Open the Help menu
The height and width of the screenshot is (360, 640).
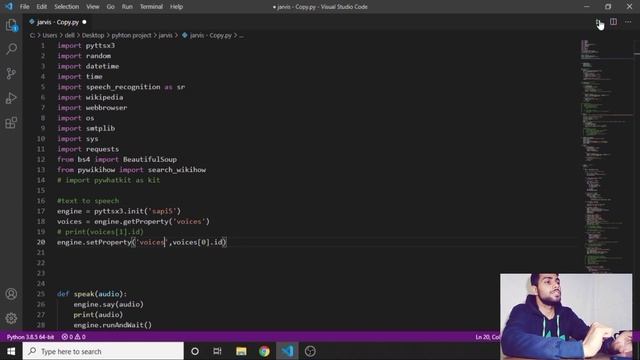pyautogui.click(x=176, y=7)
